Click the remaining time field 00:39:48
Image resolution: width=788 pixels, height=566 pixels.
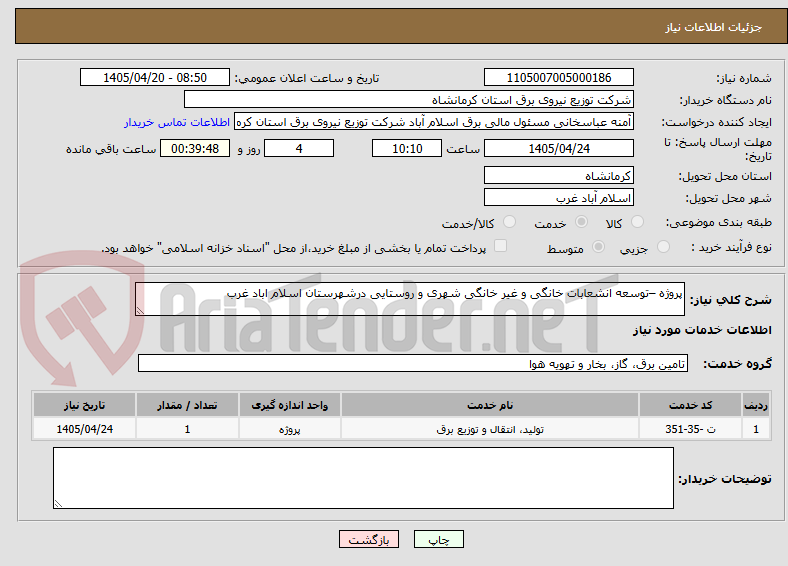pyautogui.click(x=195, y=148)
